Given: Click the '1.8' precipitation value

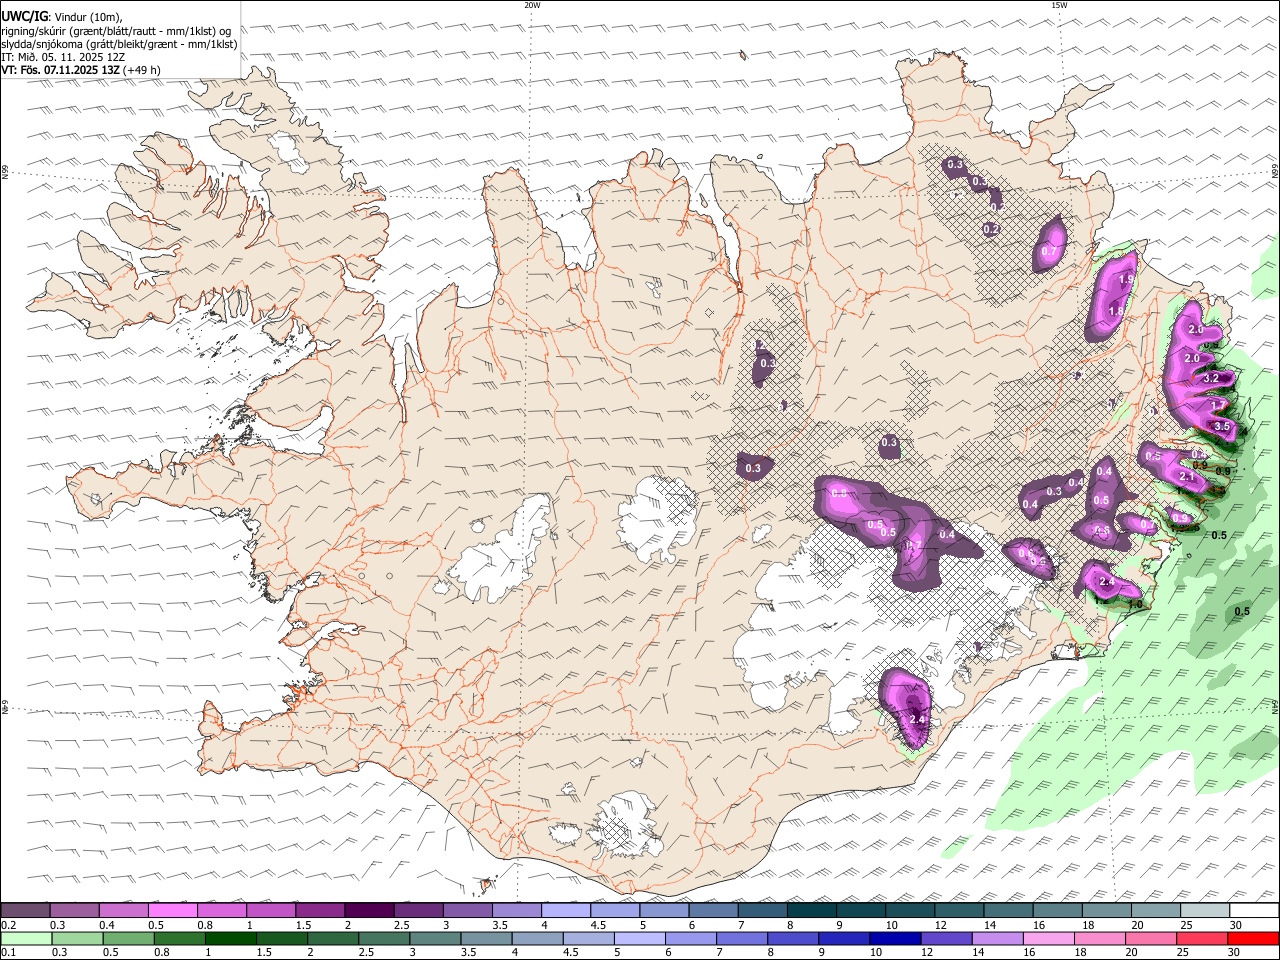Looking at the screenshot, I should [x=1117, y=311].
